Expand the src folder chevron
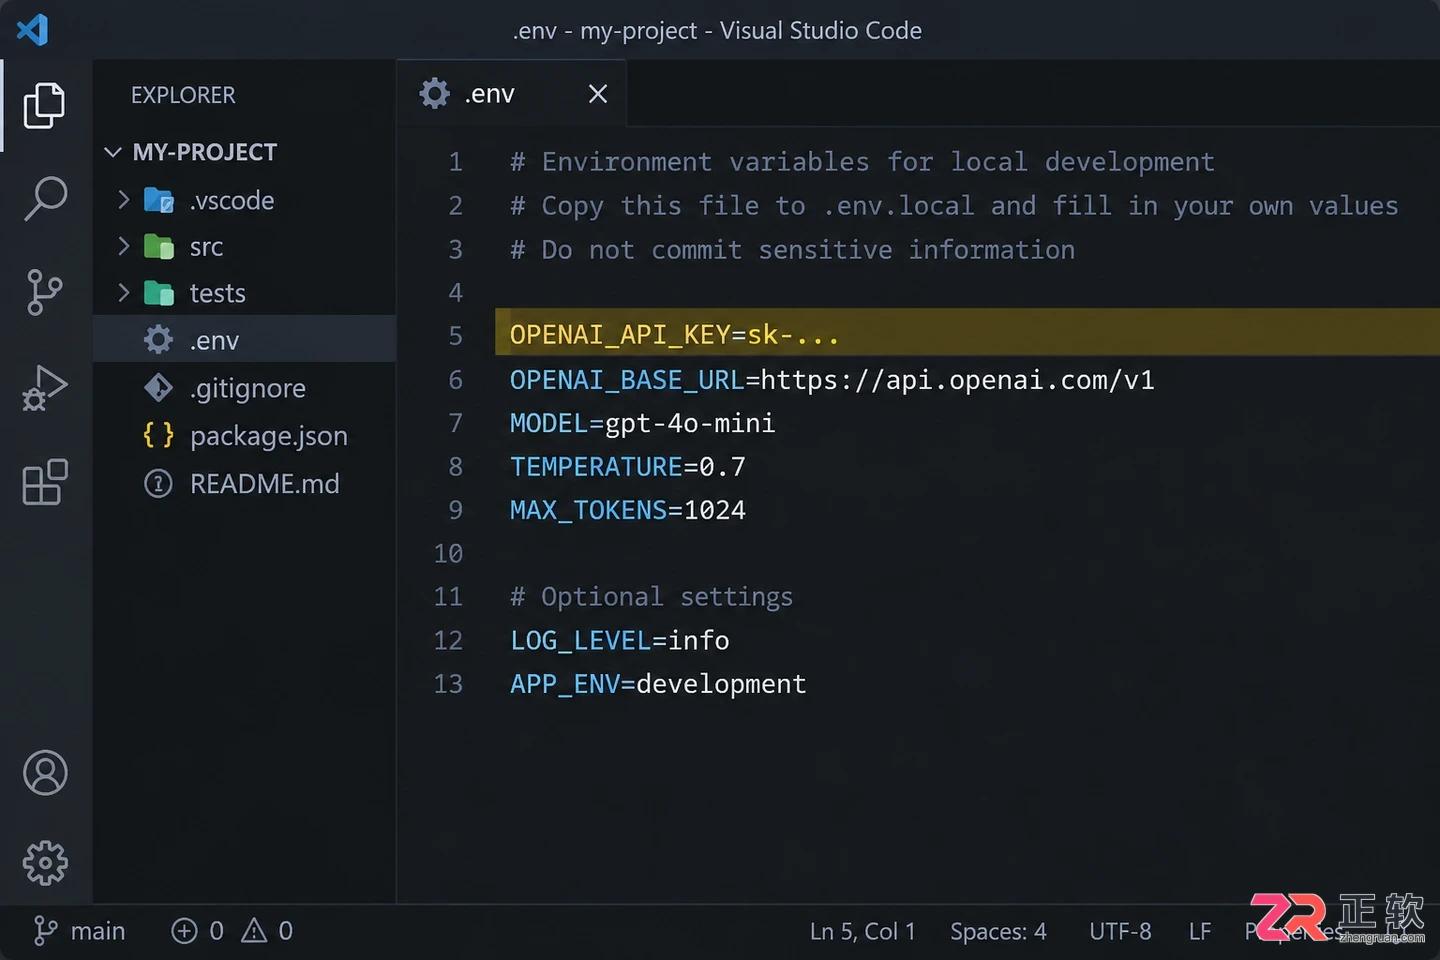 123,246
